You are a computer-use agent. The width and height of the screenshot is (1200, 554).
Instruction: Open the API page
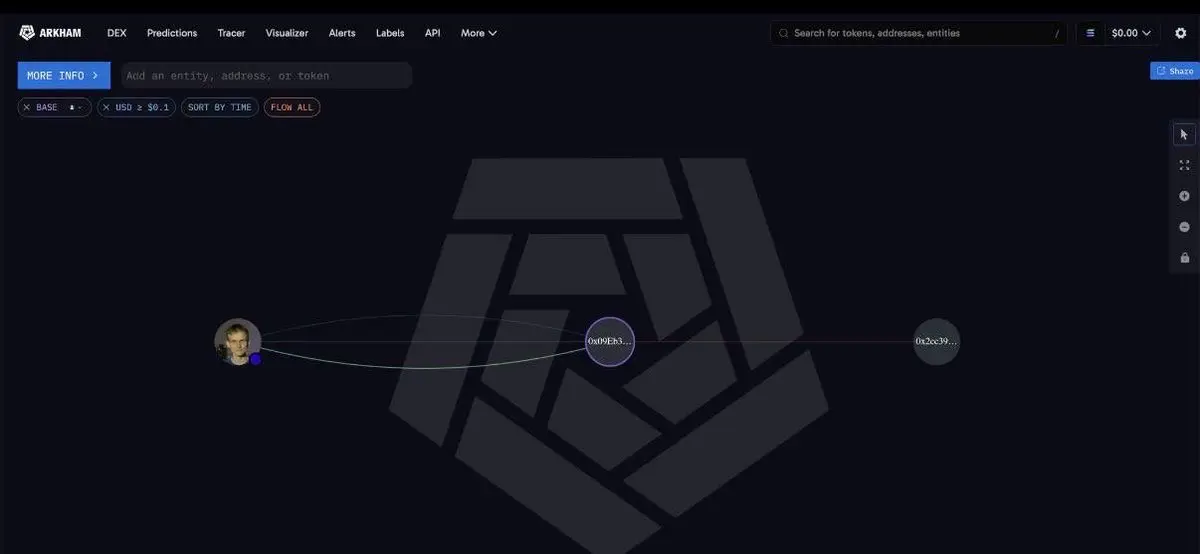click(432, 33)
